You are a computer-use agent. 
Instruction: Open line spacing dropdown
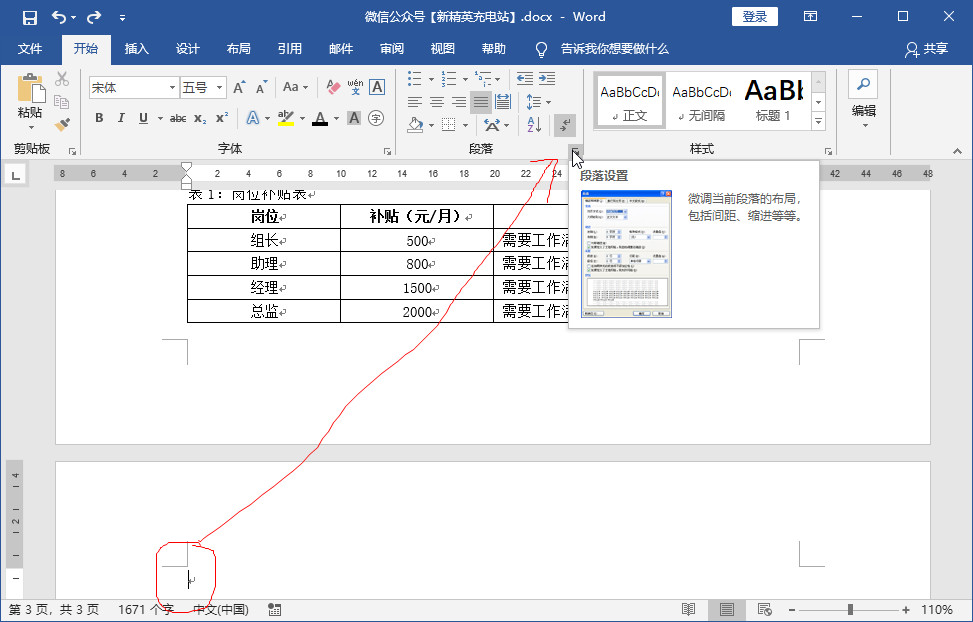coord(538,102)
